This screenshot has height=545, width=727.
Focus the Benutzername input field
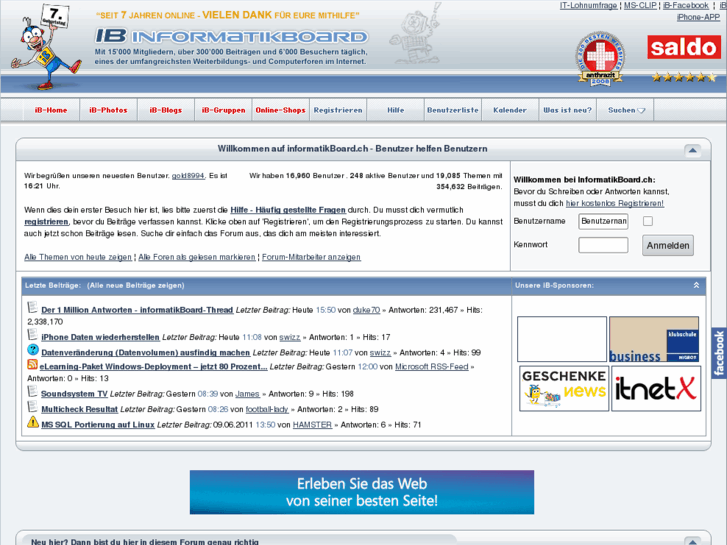point(603,221)
